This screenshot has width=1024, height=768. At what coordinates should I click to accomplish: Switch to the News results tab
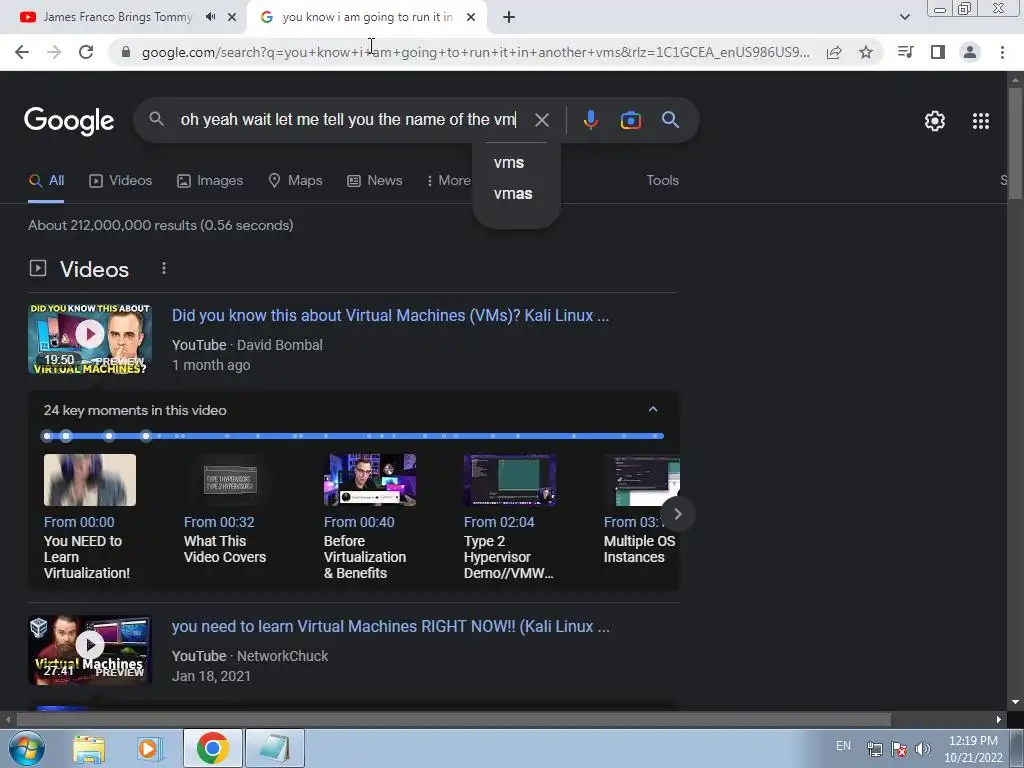pos(374,181)
